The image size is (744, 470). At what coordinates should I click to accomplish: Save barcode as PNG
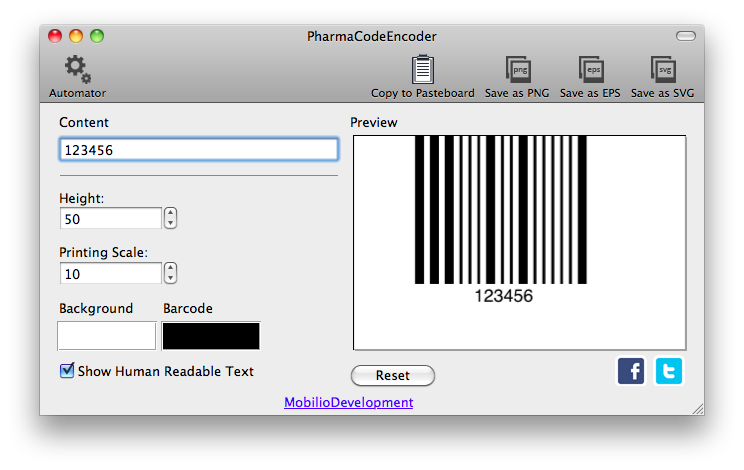point(517,70)
